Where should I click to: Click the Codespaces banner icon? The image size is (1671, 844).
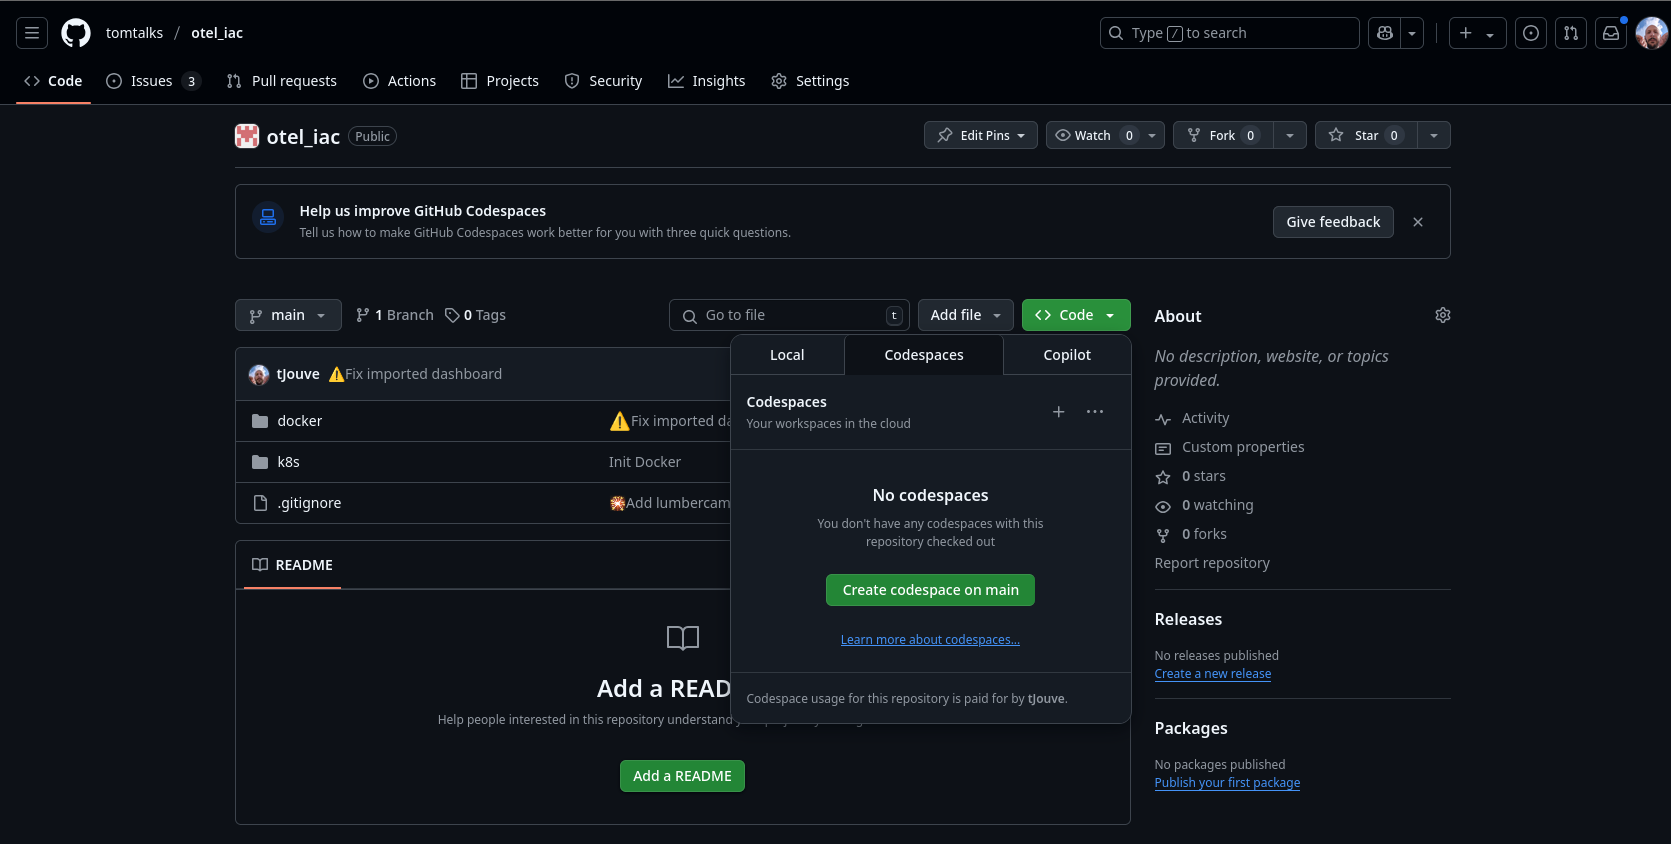pos(268,217)
